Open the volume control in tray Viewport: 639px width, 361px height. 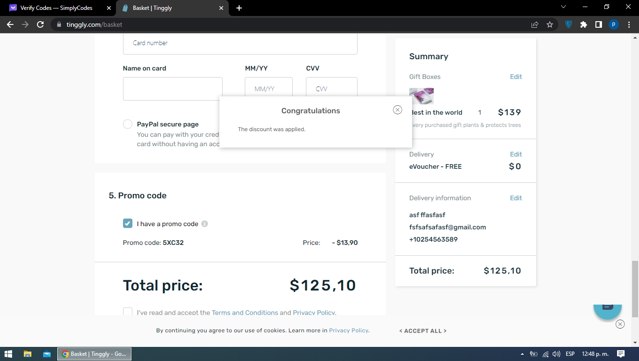(556, 354)
